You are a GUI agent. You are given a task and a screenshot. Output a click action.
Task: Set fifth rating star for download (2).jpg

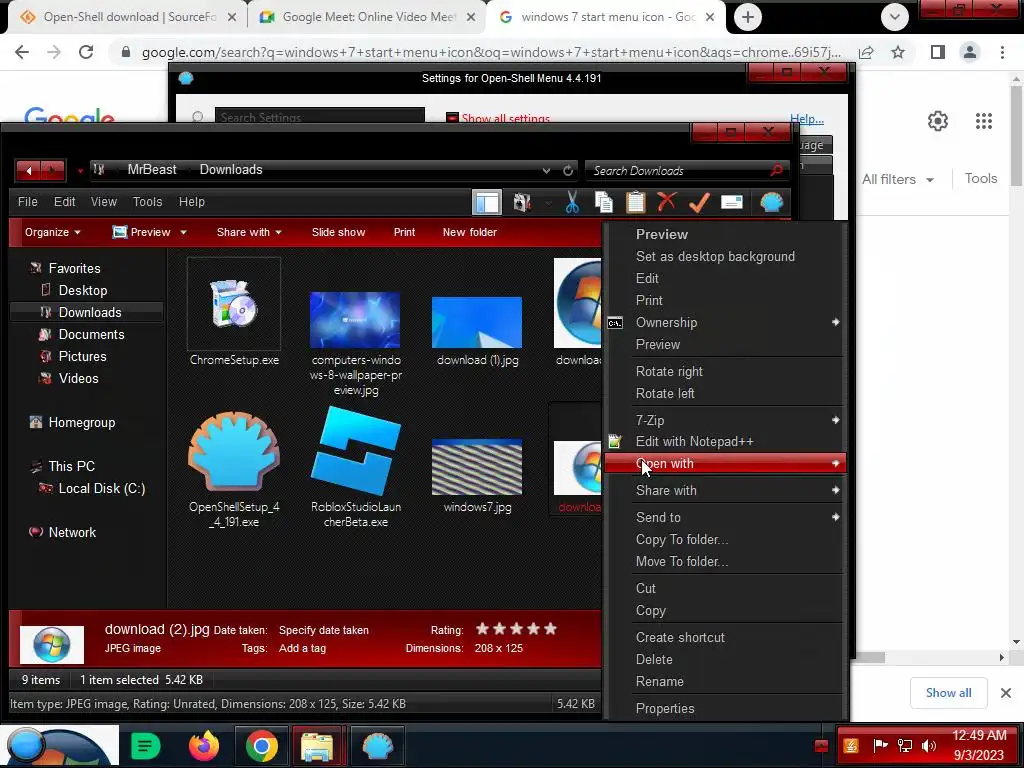(551, 629)
